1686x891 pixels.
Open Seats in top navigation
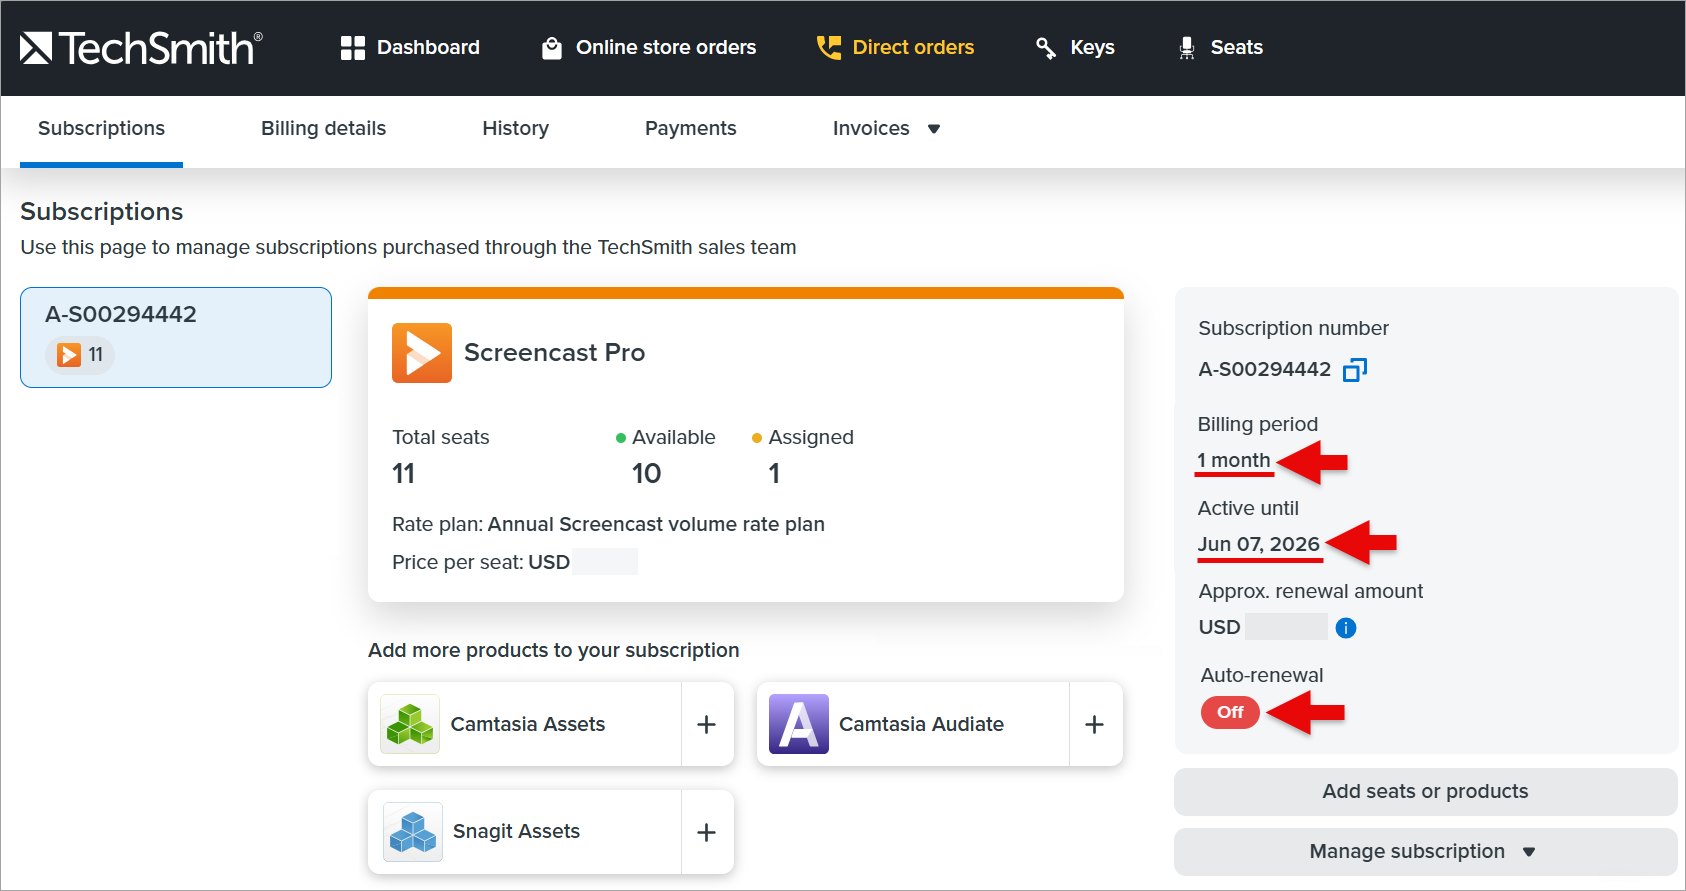(1237, 47)
